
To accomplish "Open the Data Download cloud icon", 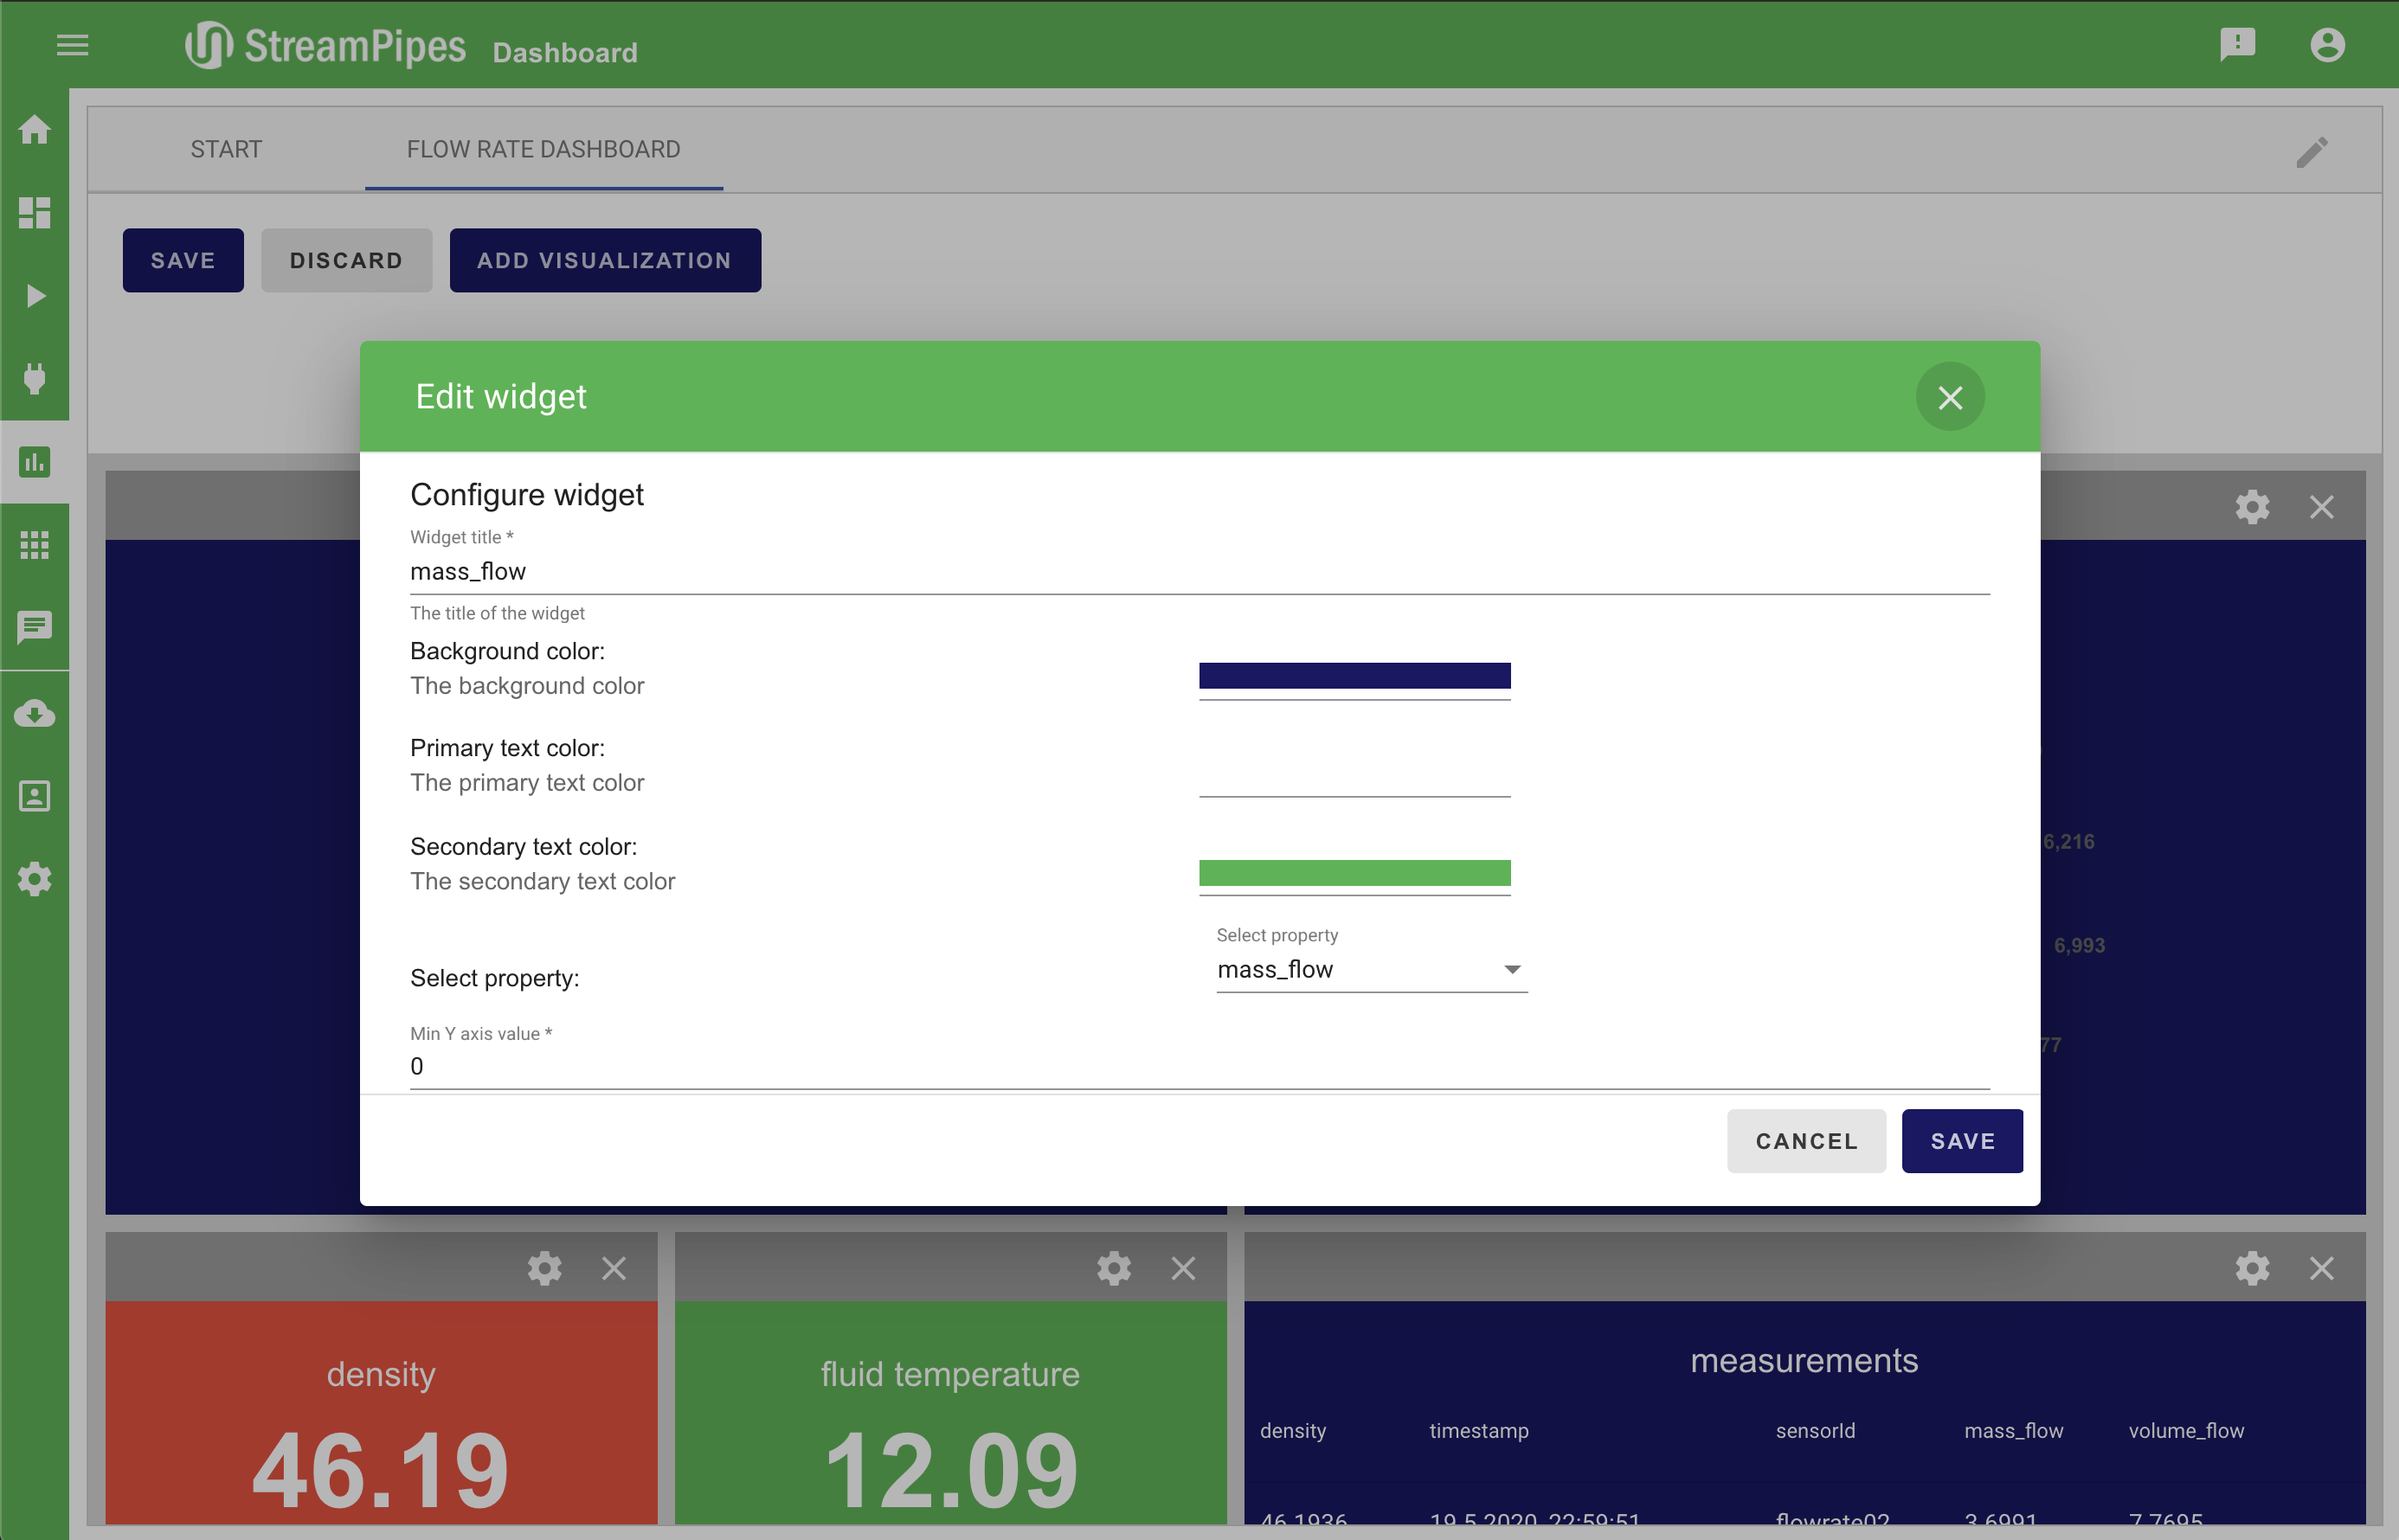I will (x=35, y=714).
